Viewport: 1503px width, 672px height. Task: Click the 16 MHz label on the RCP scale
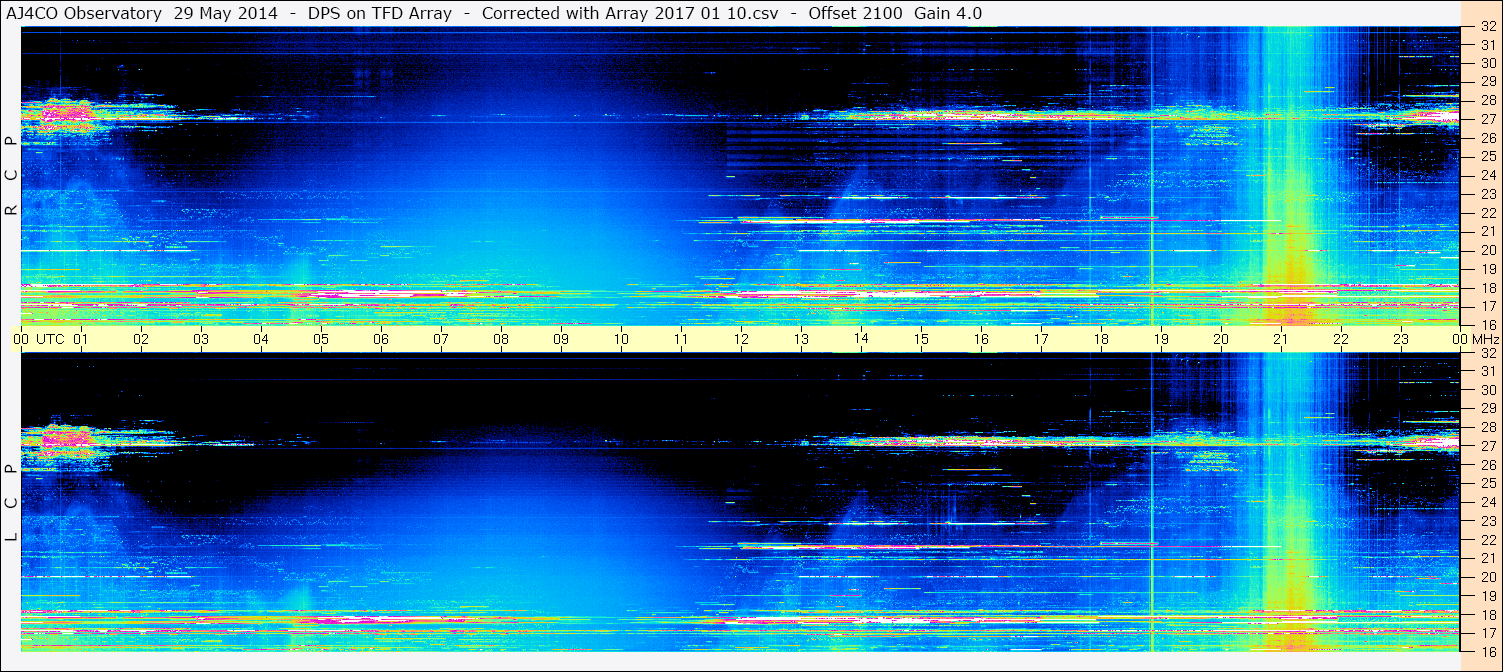(x=1487, y=324)
